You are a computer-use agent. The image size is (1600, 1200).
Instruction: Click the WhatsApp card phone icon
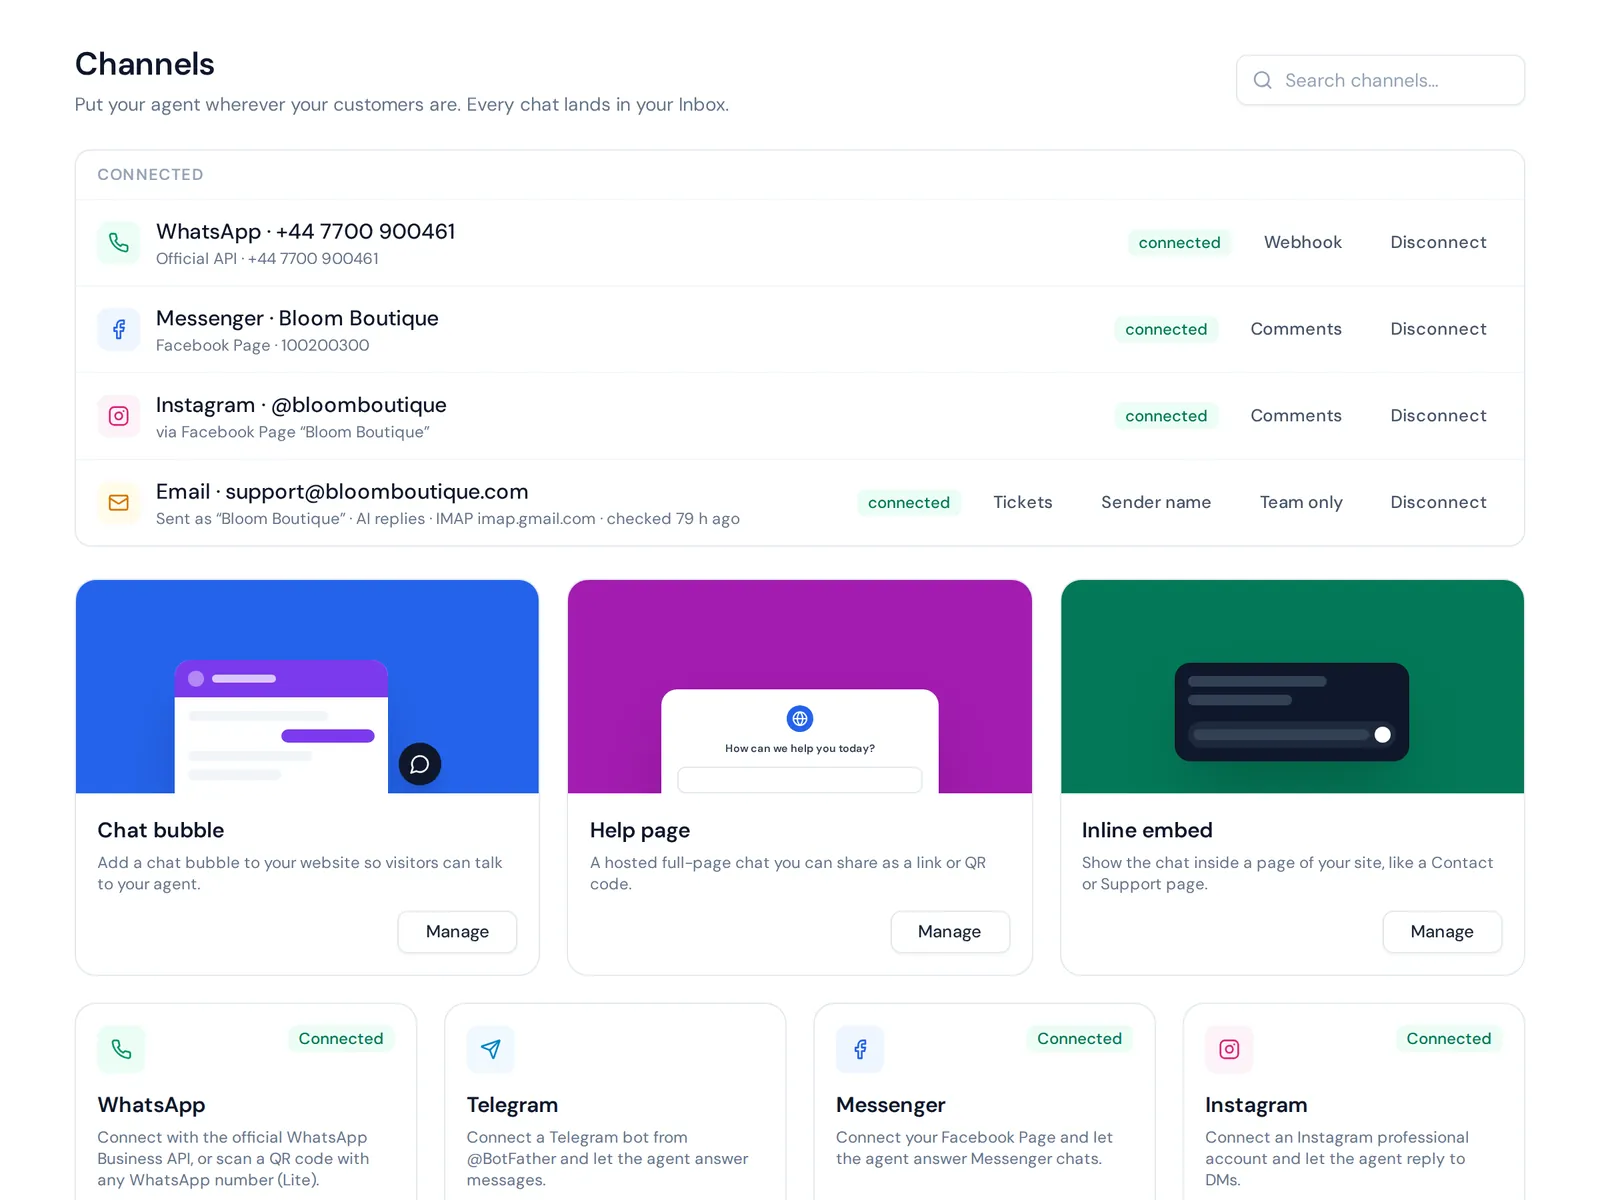[121, 1049]
